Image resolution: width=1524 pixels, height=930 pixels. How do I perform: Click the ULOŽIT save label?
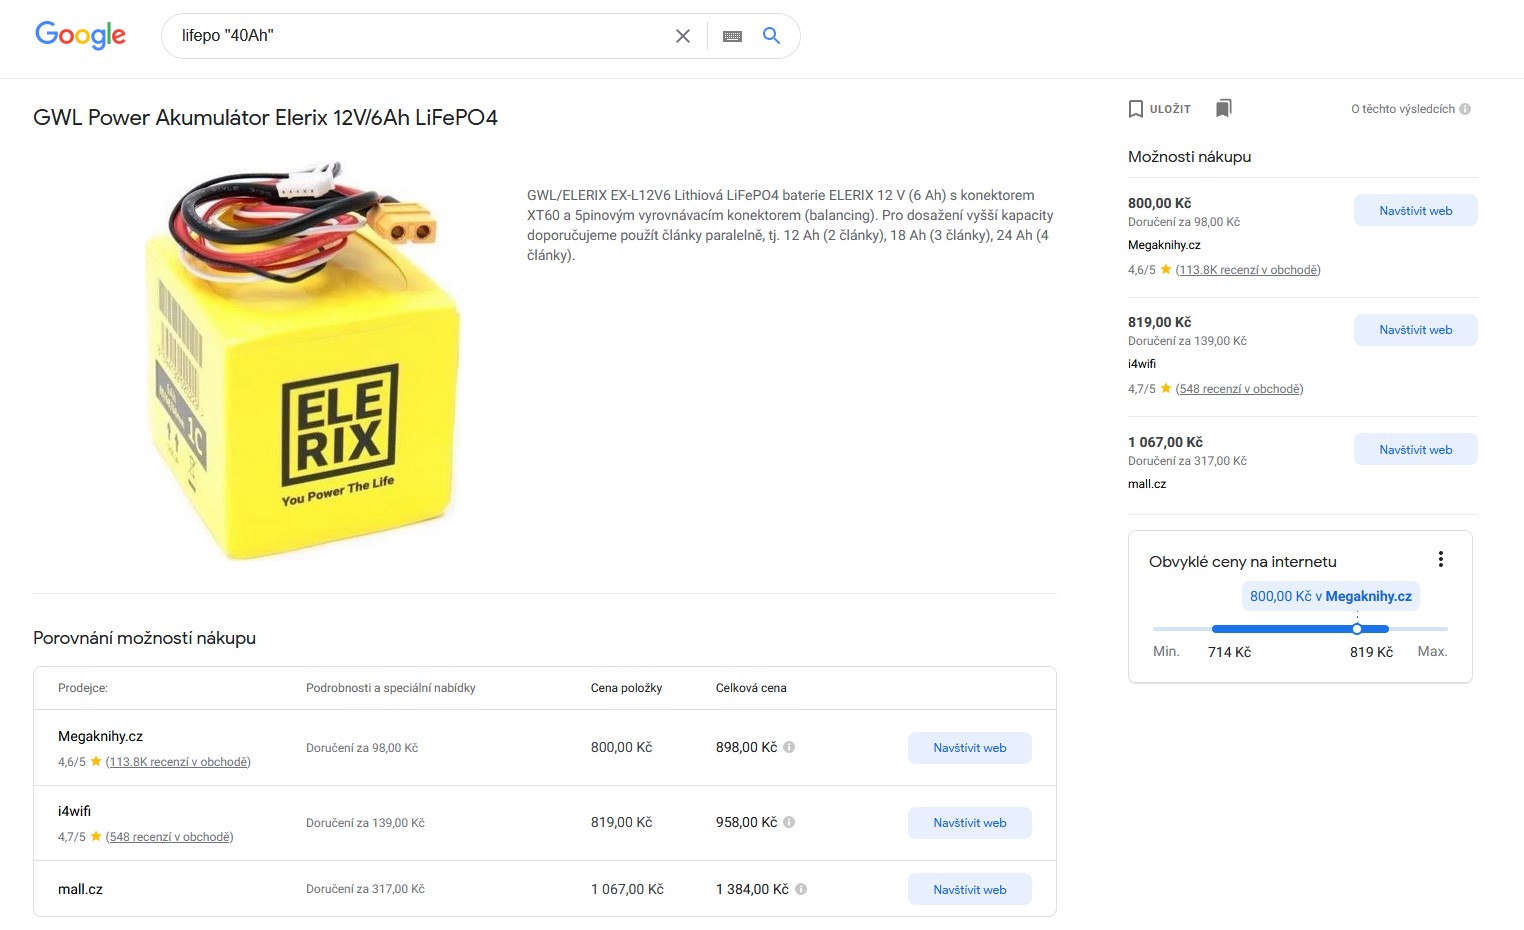point(1170,109)
